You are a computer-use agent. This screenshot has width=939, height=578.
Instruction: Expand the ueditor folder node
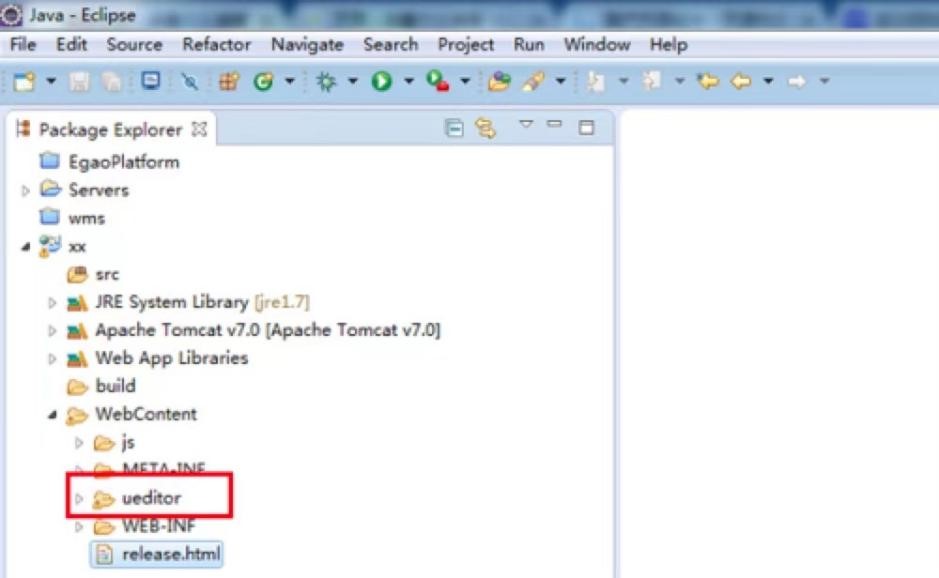(x=78, y=498)
